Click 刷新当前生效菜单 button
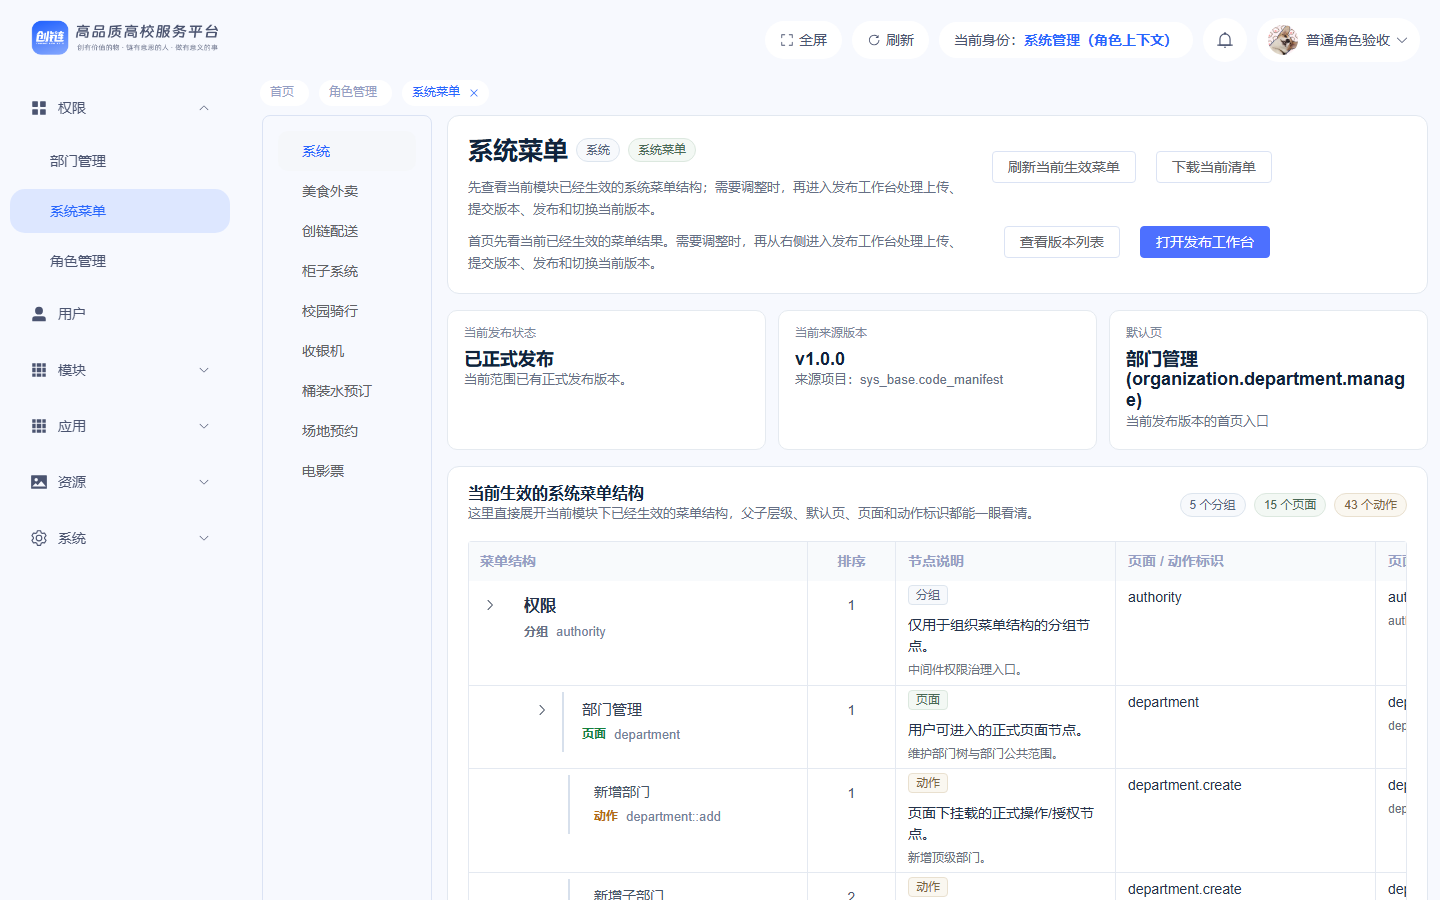 (1064, 167)
